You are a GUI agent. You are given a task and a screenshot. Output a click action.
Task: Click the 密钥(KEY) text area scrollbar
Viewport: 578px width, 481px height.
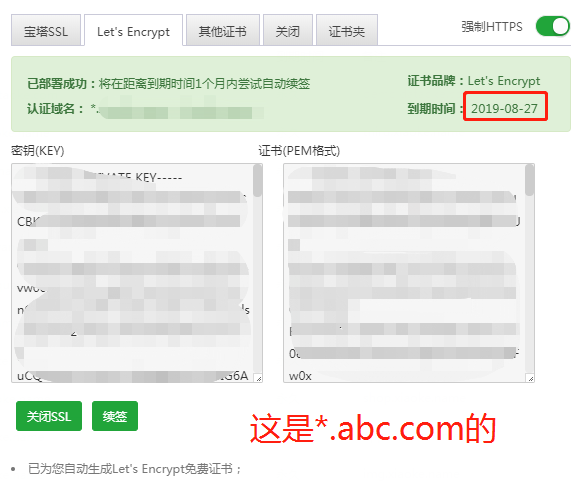(x=258, y=181)
